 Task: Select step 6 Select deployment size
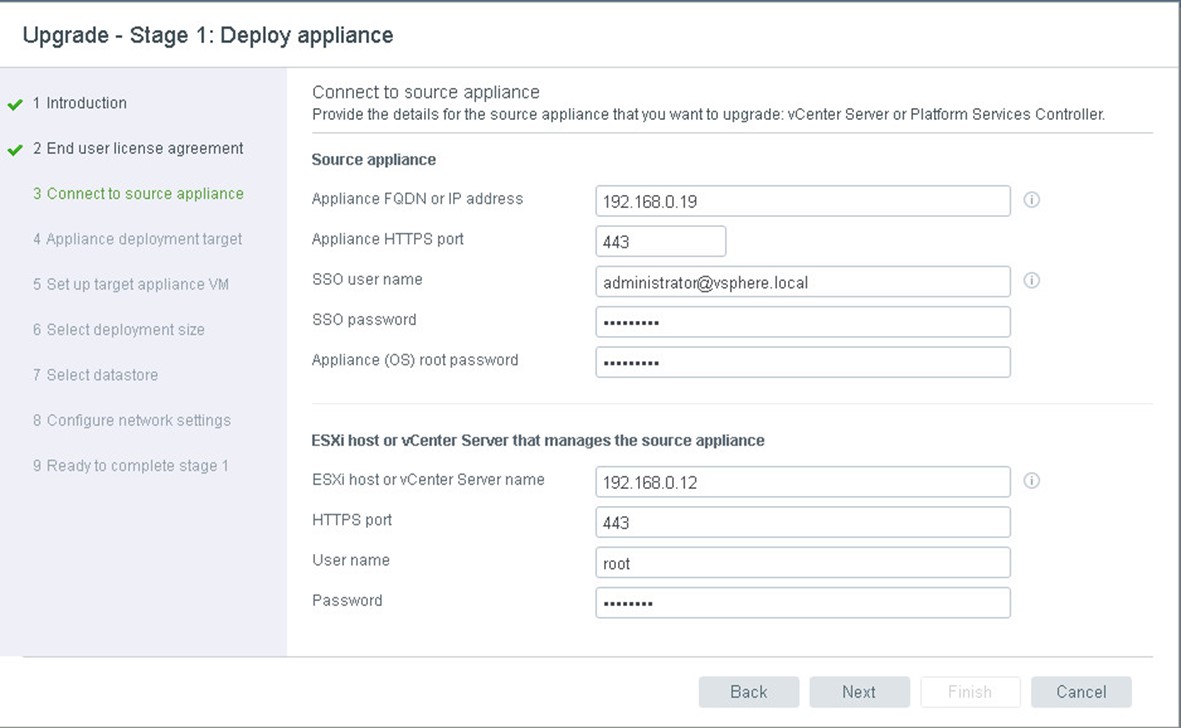tap(118, 329)
